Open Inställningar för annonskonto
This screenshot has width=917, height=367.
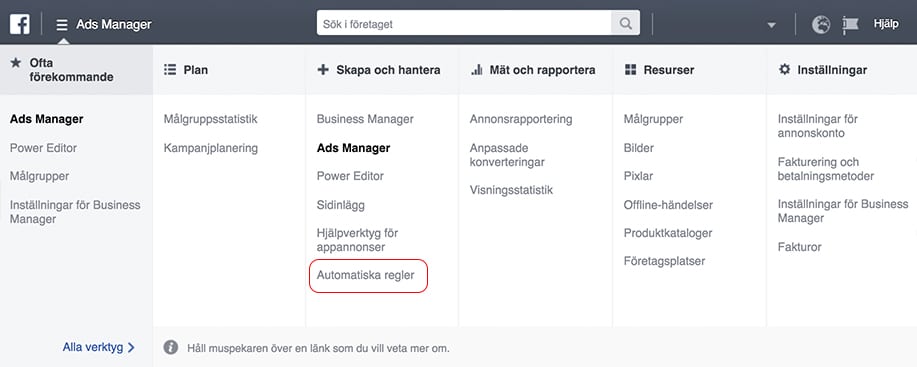[x=818, y=126]
